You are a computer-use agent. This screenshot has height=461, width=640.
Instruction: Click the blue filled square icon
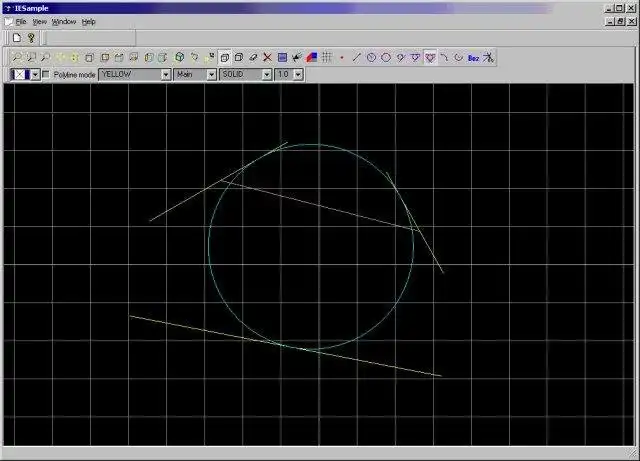(282, 58)
